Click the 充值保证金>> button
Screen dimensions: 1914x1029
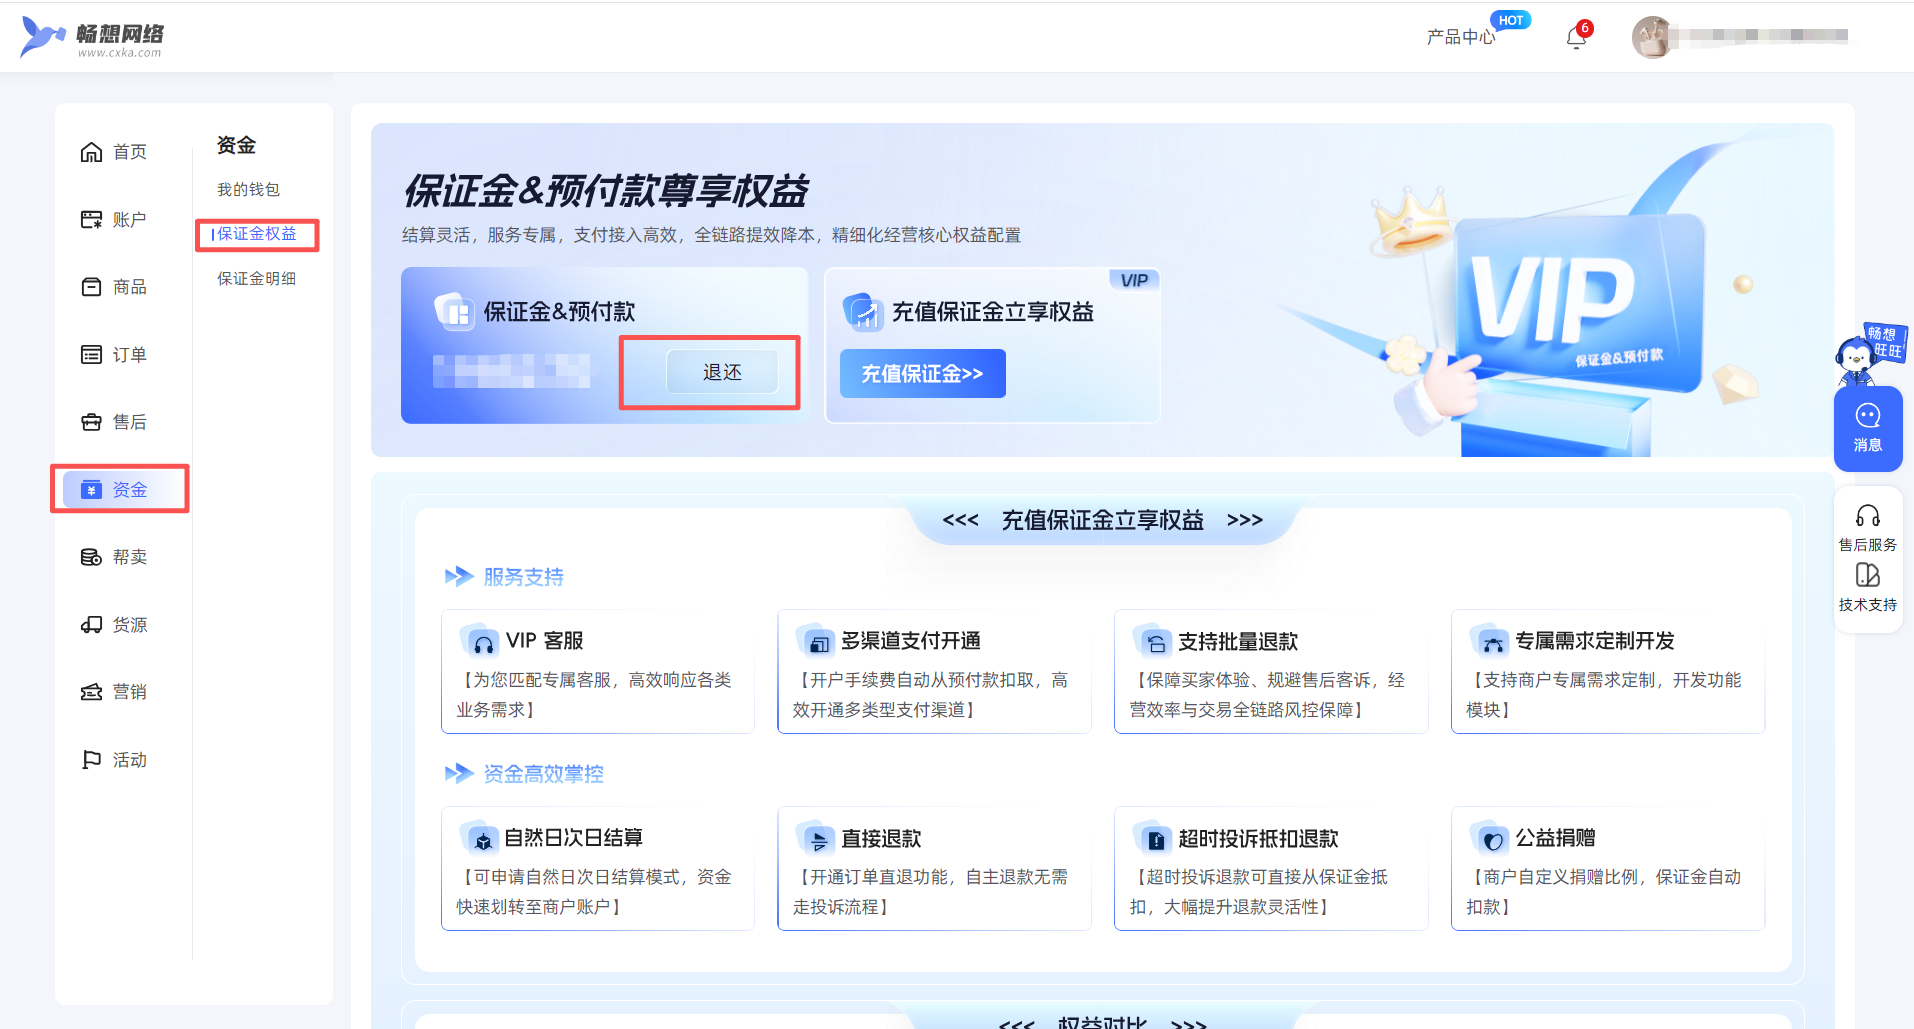pyautogui.click(x=922, y=374)
